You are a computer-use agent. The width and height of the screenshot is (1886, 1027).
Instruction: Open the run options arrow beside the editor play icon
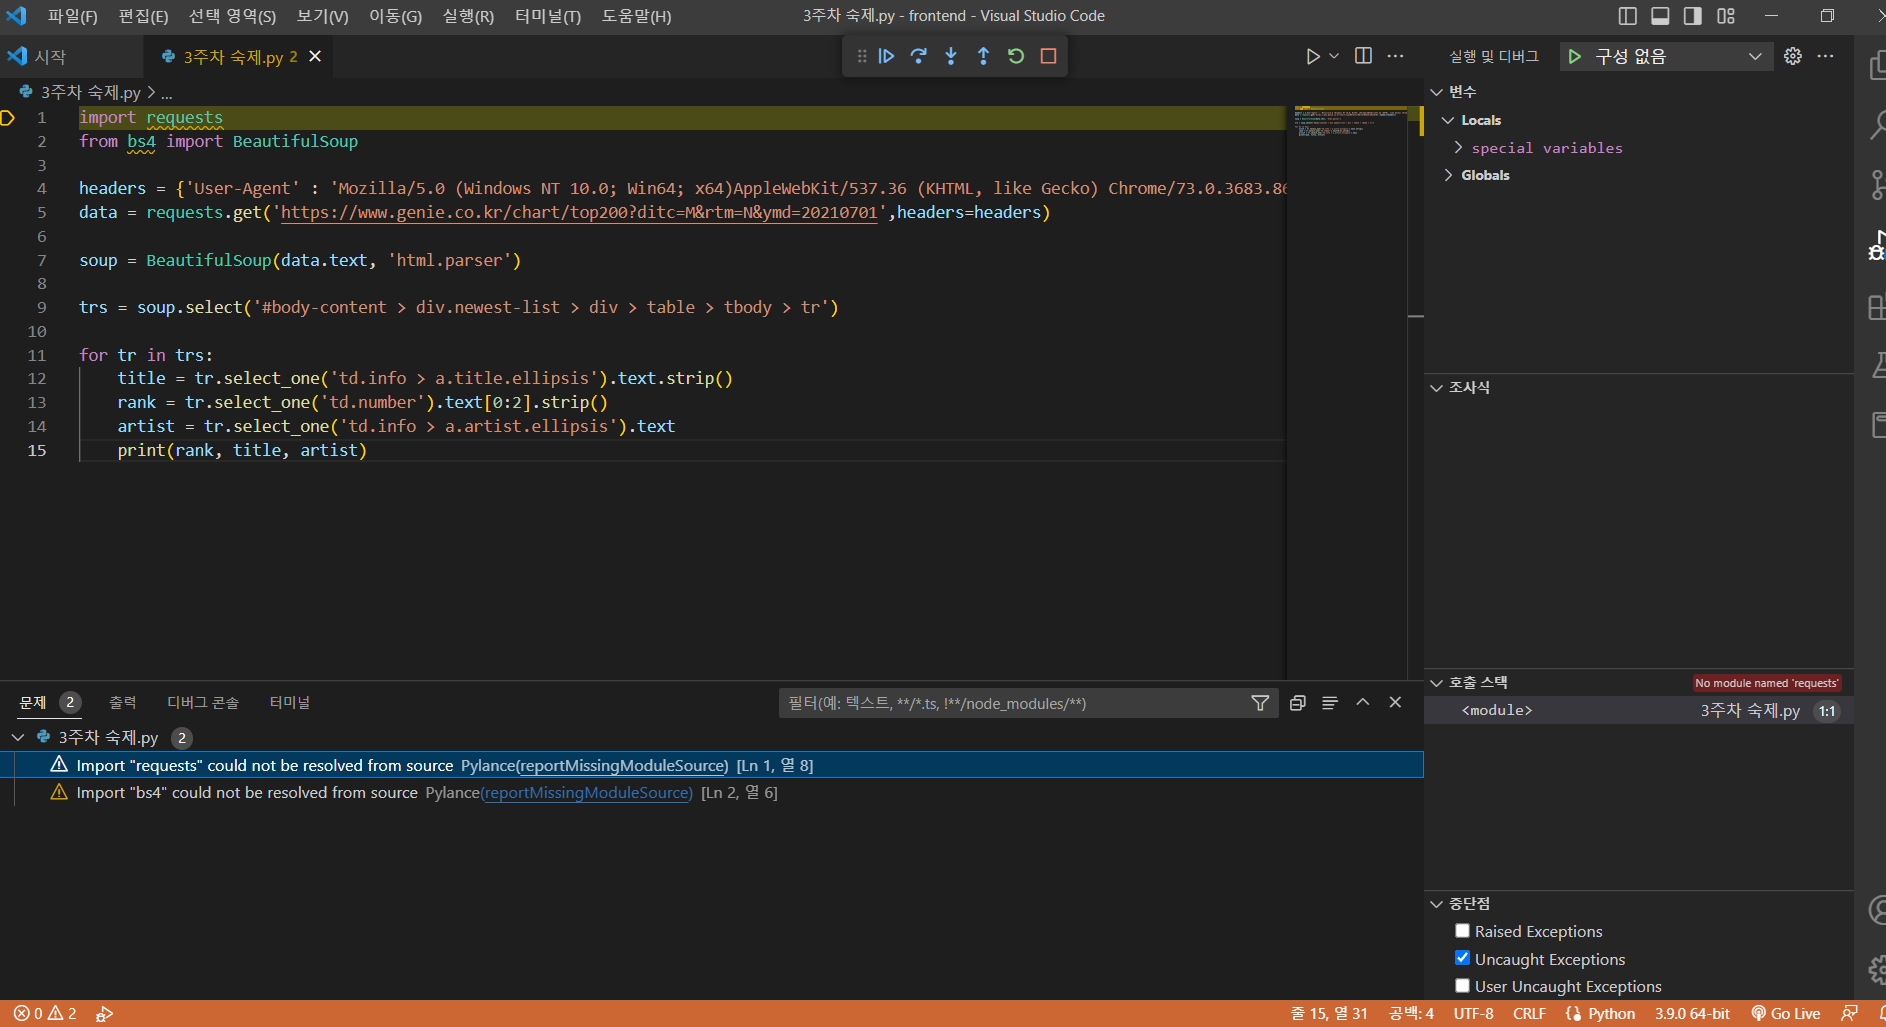1334,56
